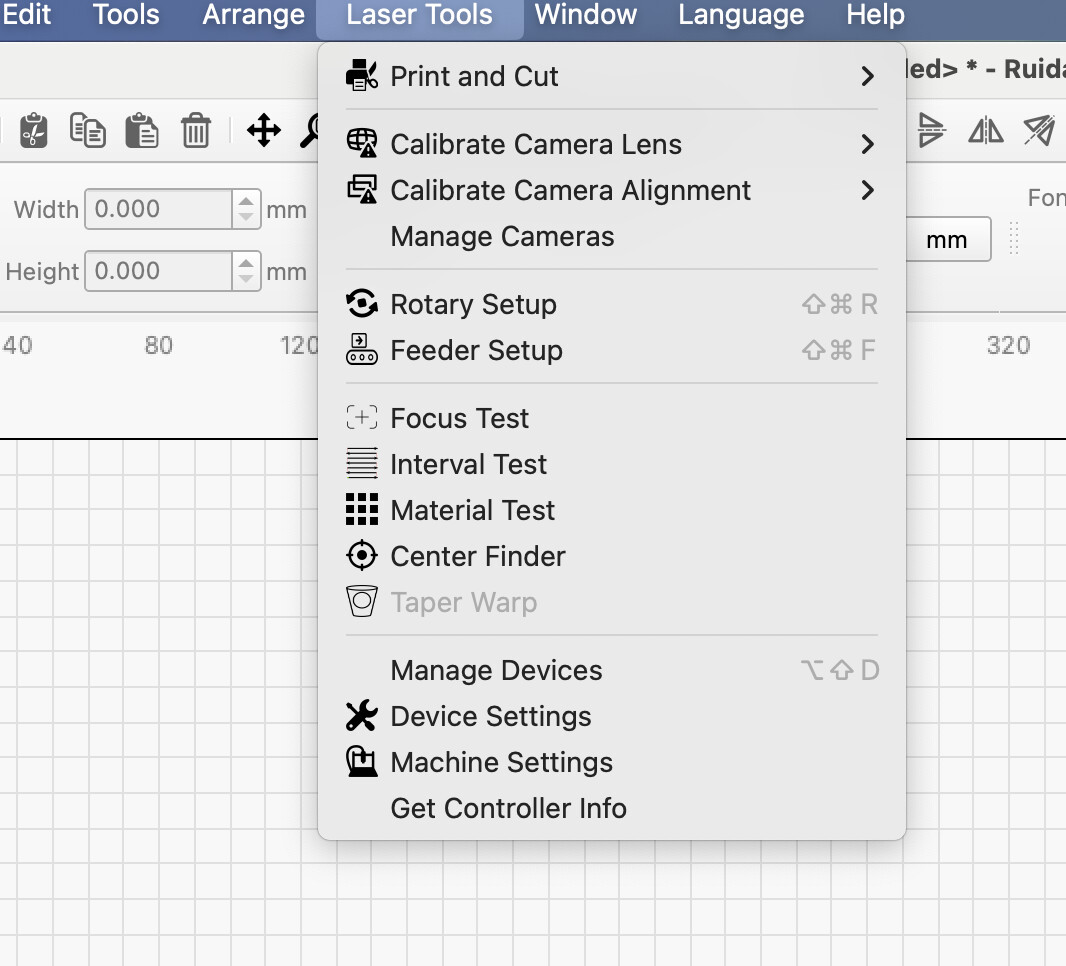Click the Paste clipboard toolbar icon
1066x966 pixels.
(142, 131)
